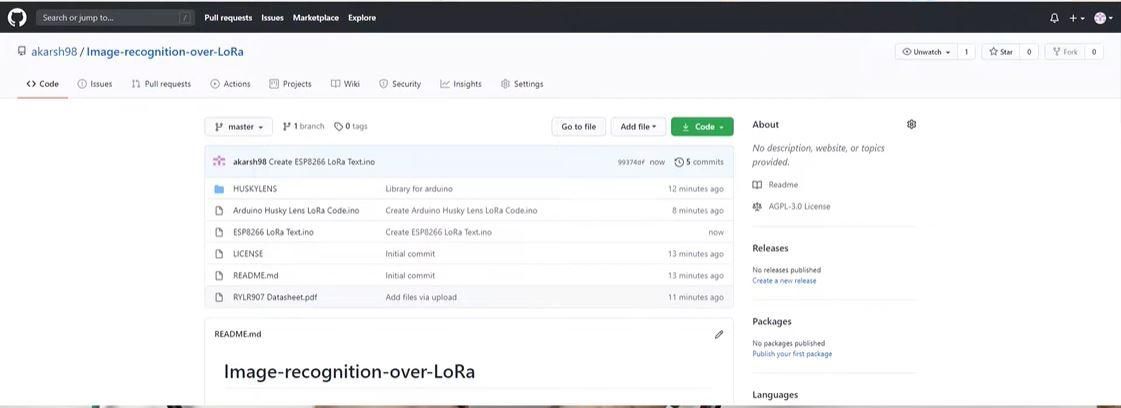Viewport: 1121px width, 408px height.
Task: Click the AGPL-3.0 License scale icon
Action: (x=757, y=207)
